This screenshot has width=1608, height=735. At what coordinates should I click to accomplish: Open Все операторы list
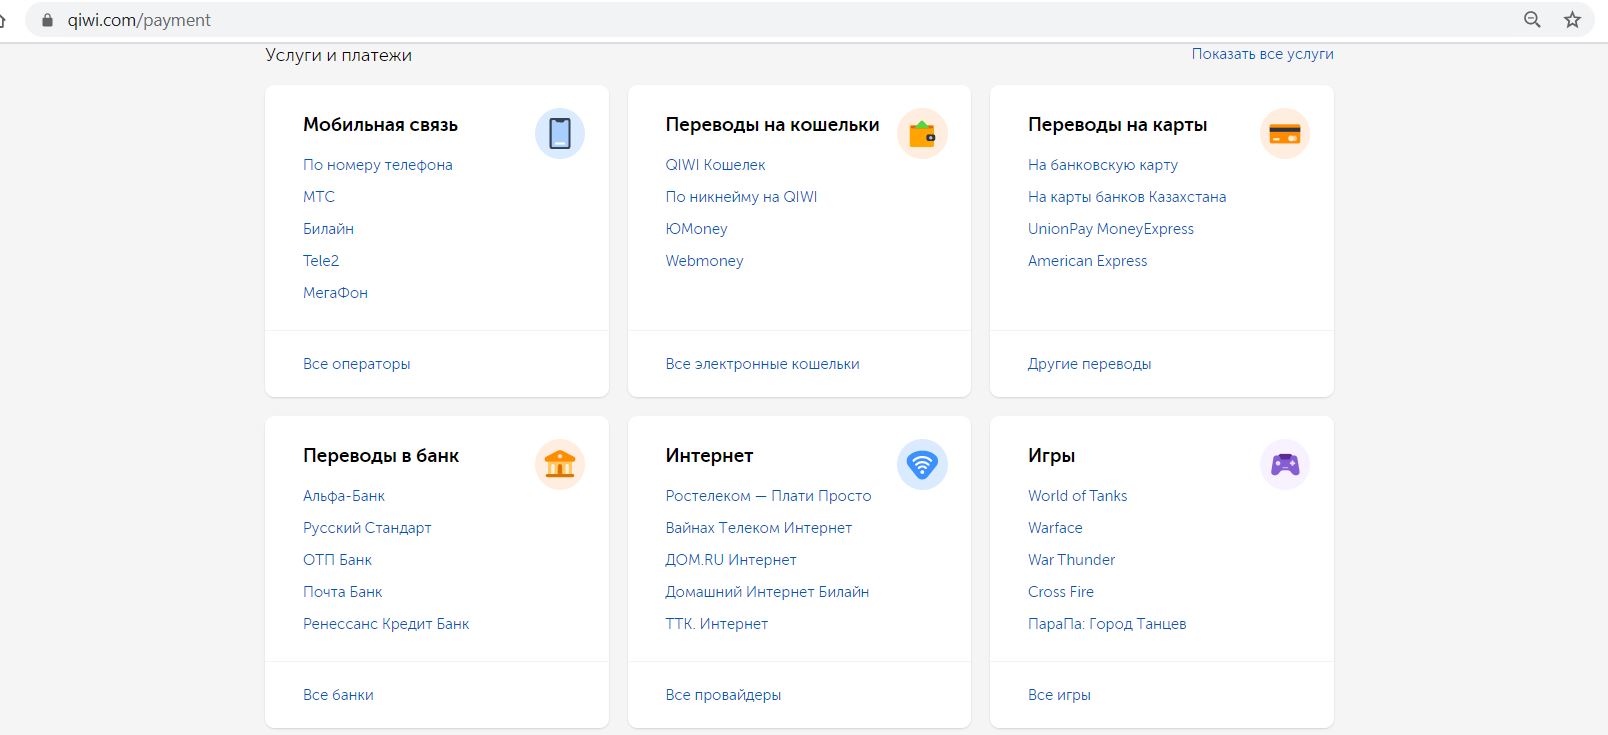pos(357,364)
